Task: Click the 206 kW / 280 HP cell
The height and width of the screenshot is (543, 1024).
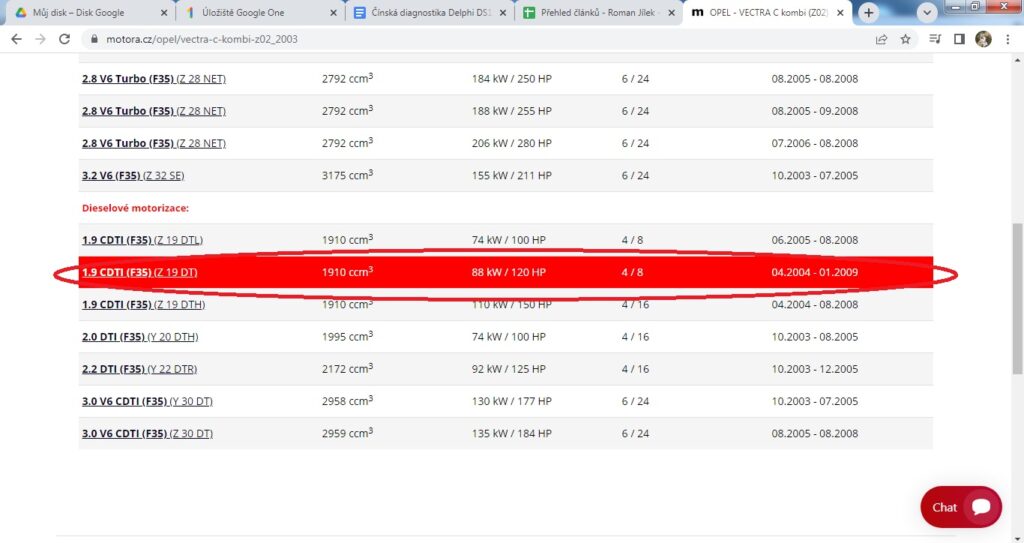Action: 511,143
